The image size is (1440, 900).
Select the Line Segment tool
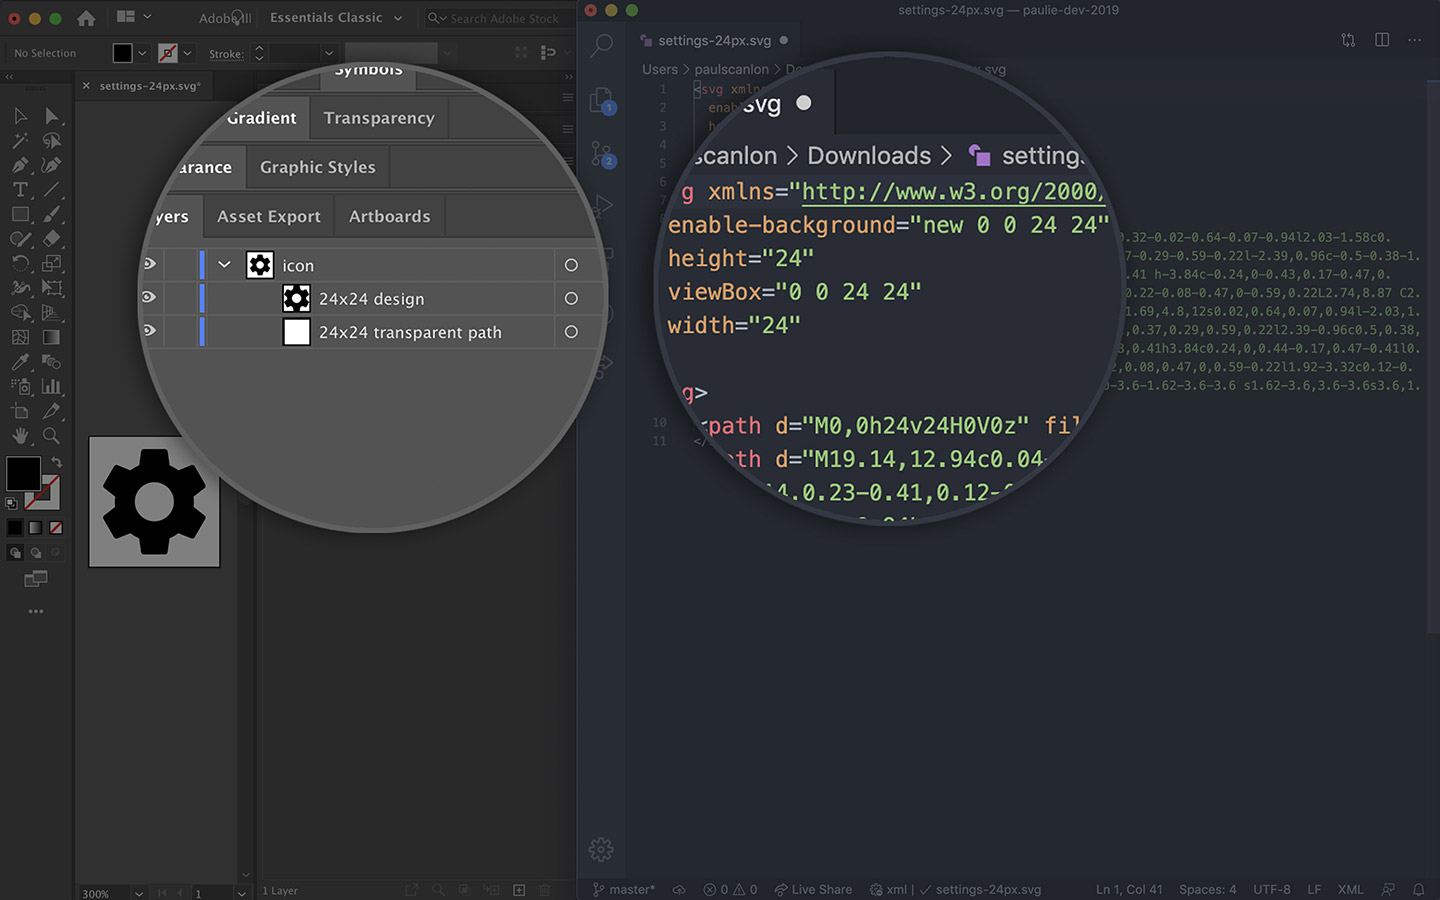tap(52, 190)
